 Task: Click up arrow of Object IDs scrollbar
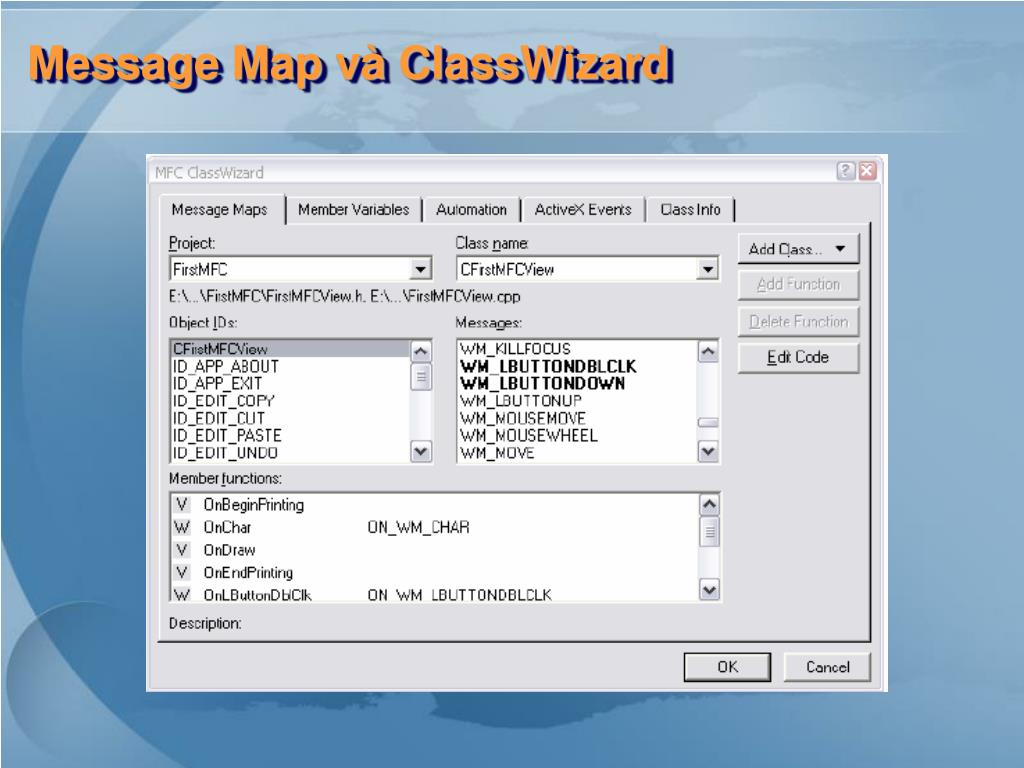(x=421, y=351)
